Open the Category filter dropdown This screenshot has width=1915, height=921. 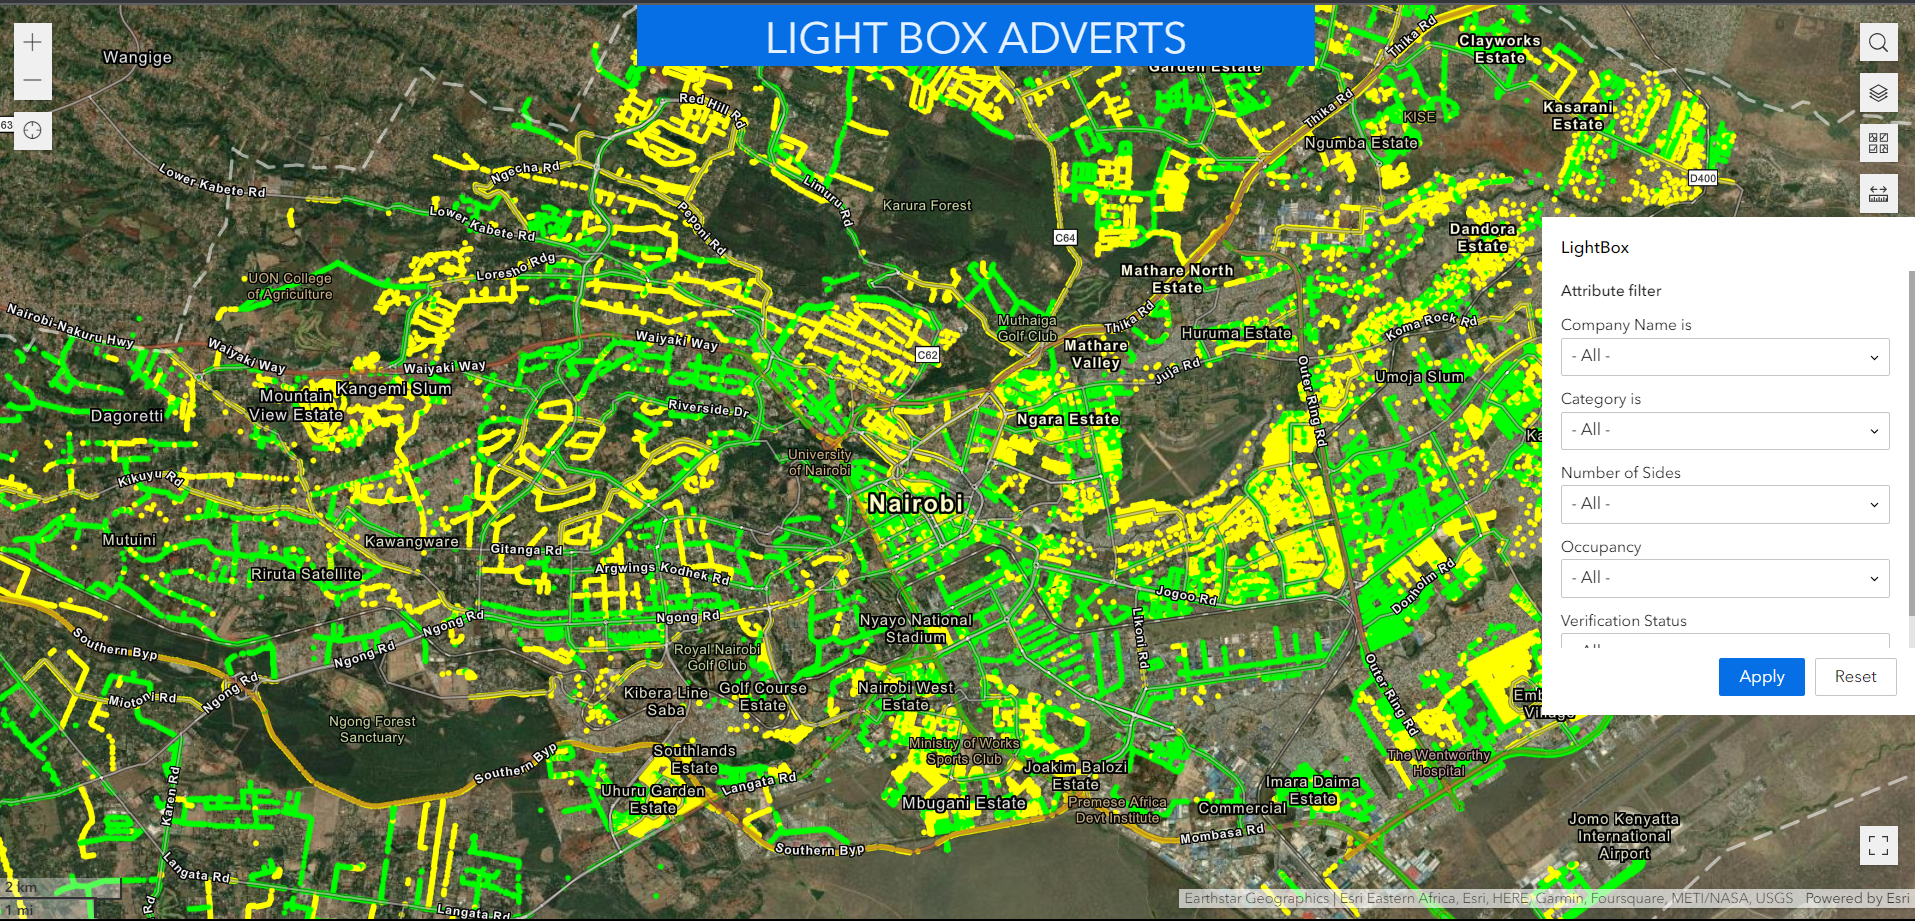pyautogui.click(x=1724, y=431)
